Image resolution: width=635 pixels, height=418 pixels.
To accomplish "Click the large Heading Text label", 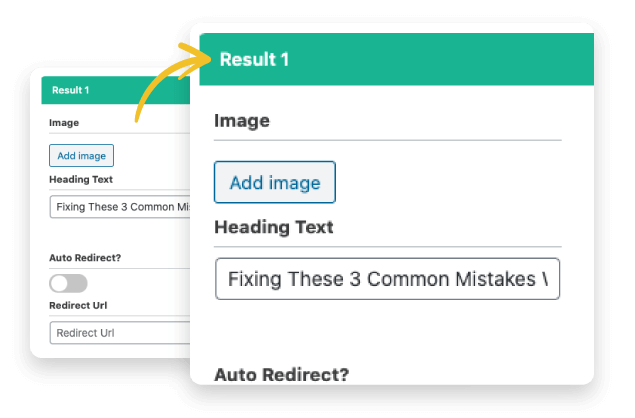I will tap(274, 227).
